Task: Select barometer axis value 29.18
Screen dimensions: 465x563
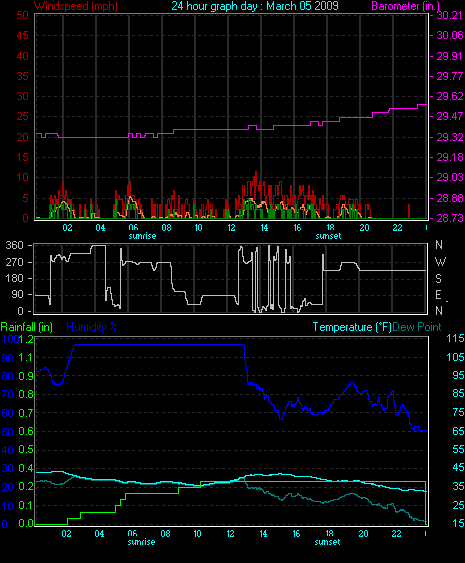Action: [x=449, y=157]
